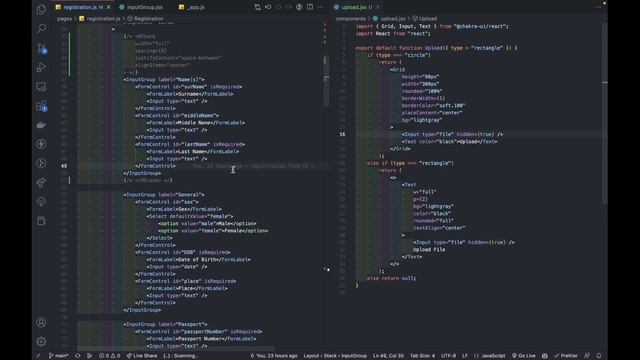Click the compare changes icon in editor toolbar
The height and width of the screenshot is (360, 640).
point(258,7)
